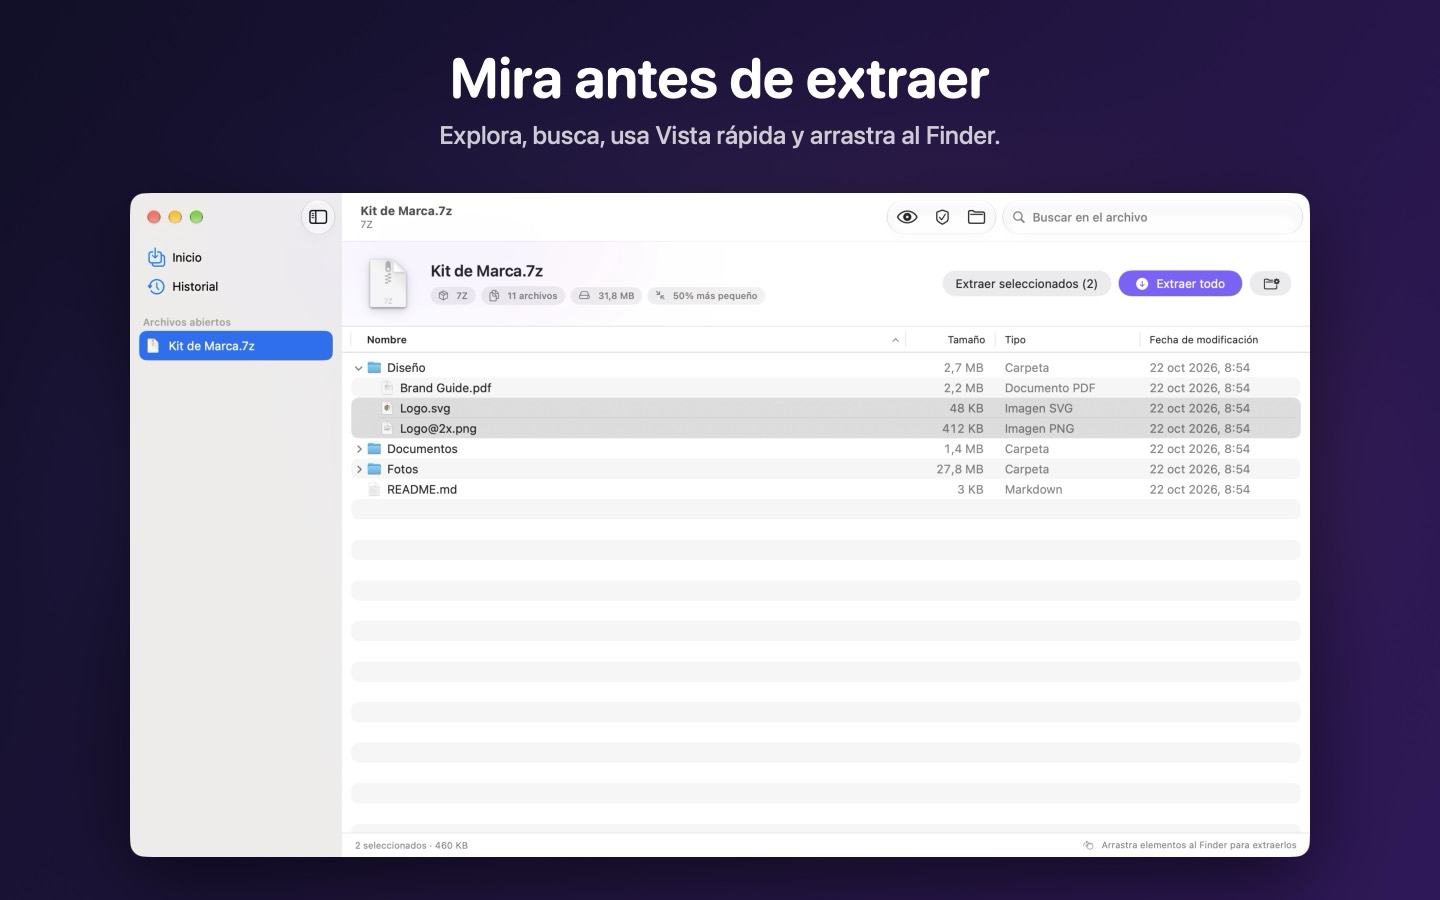Click the 2 seleccionados status text
The image size is (1440, 900).
click(411, 845)
